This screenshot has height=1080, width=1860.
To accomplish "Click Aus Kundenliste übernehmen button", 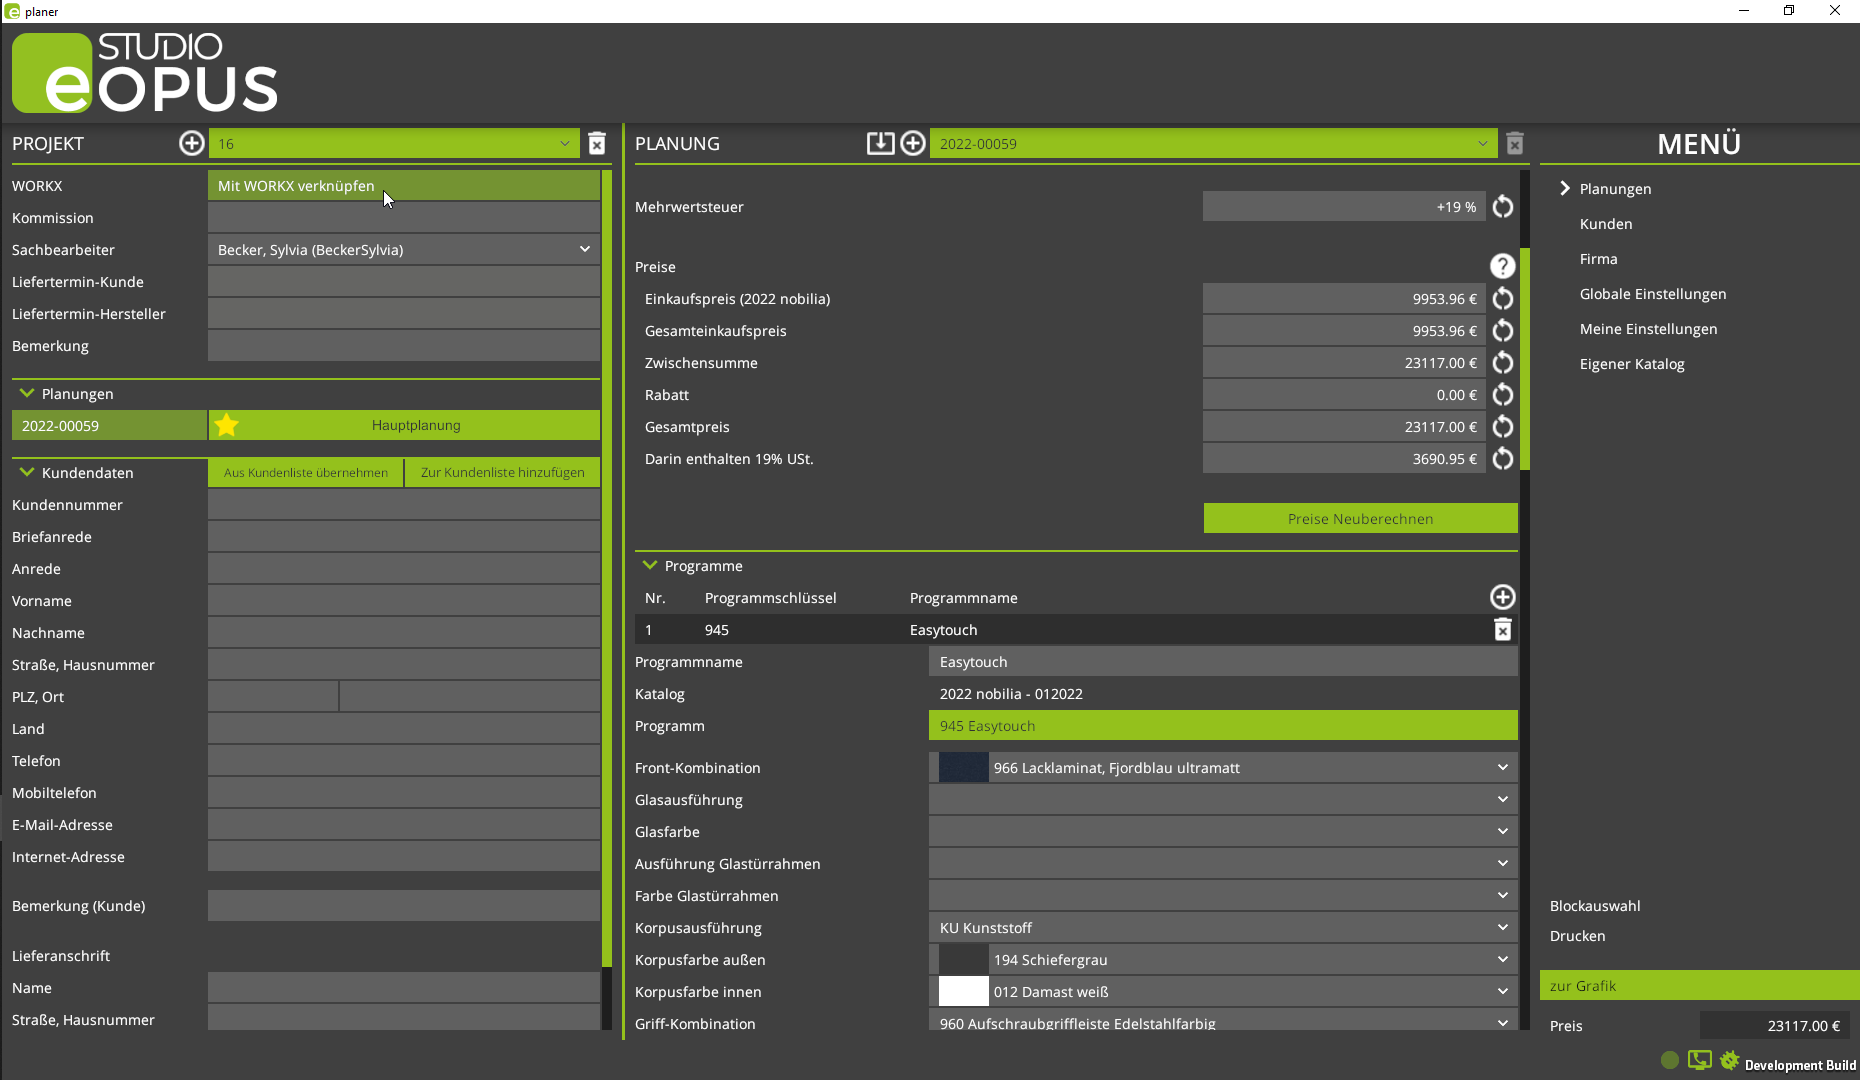I will [x=305, y=472].
